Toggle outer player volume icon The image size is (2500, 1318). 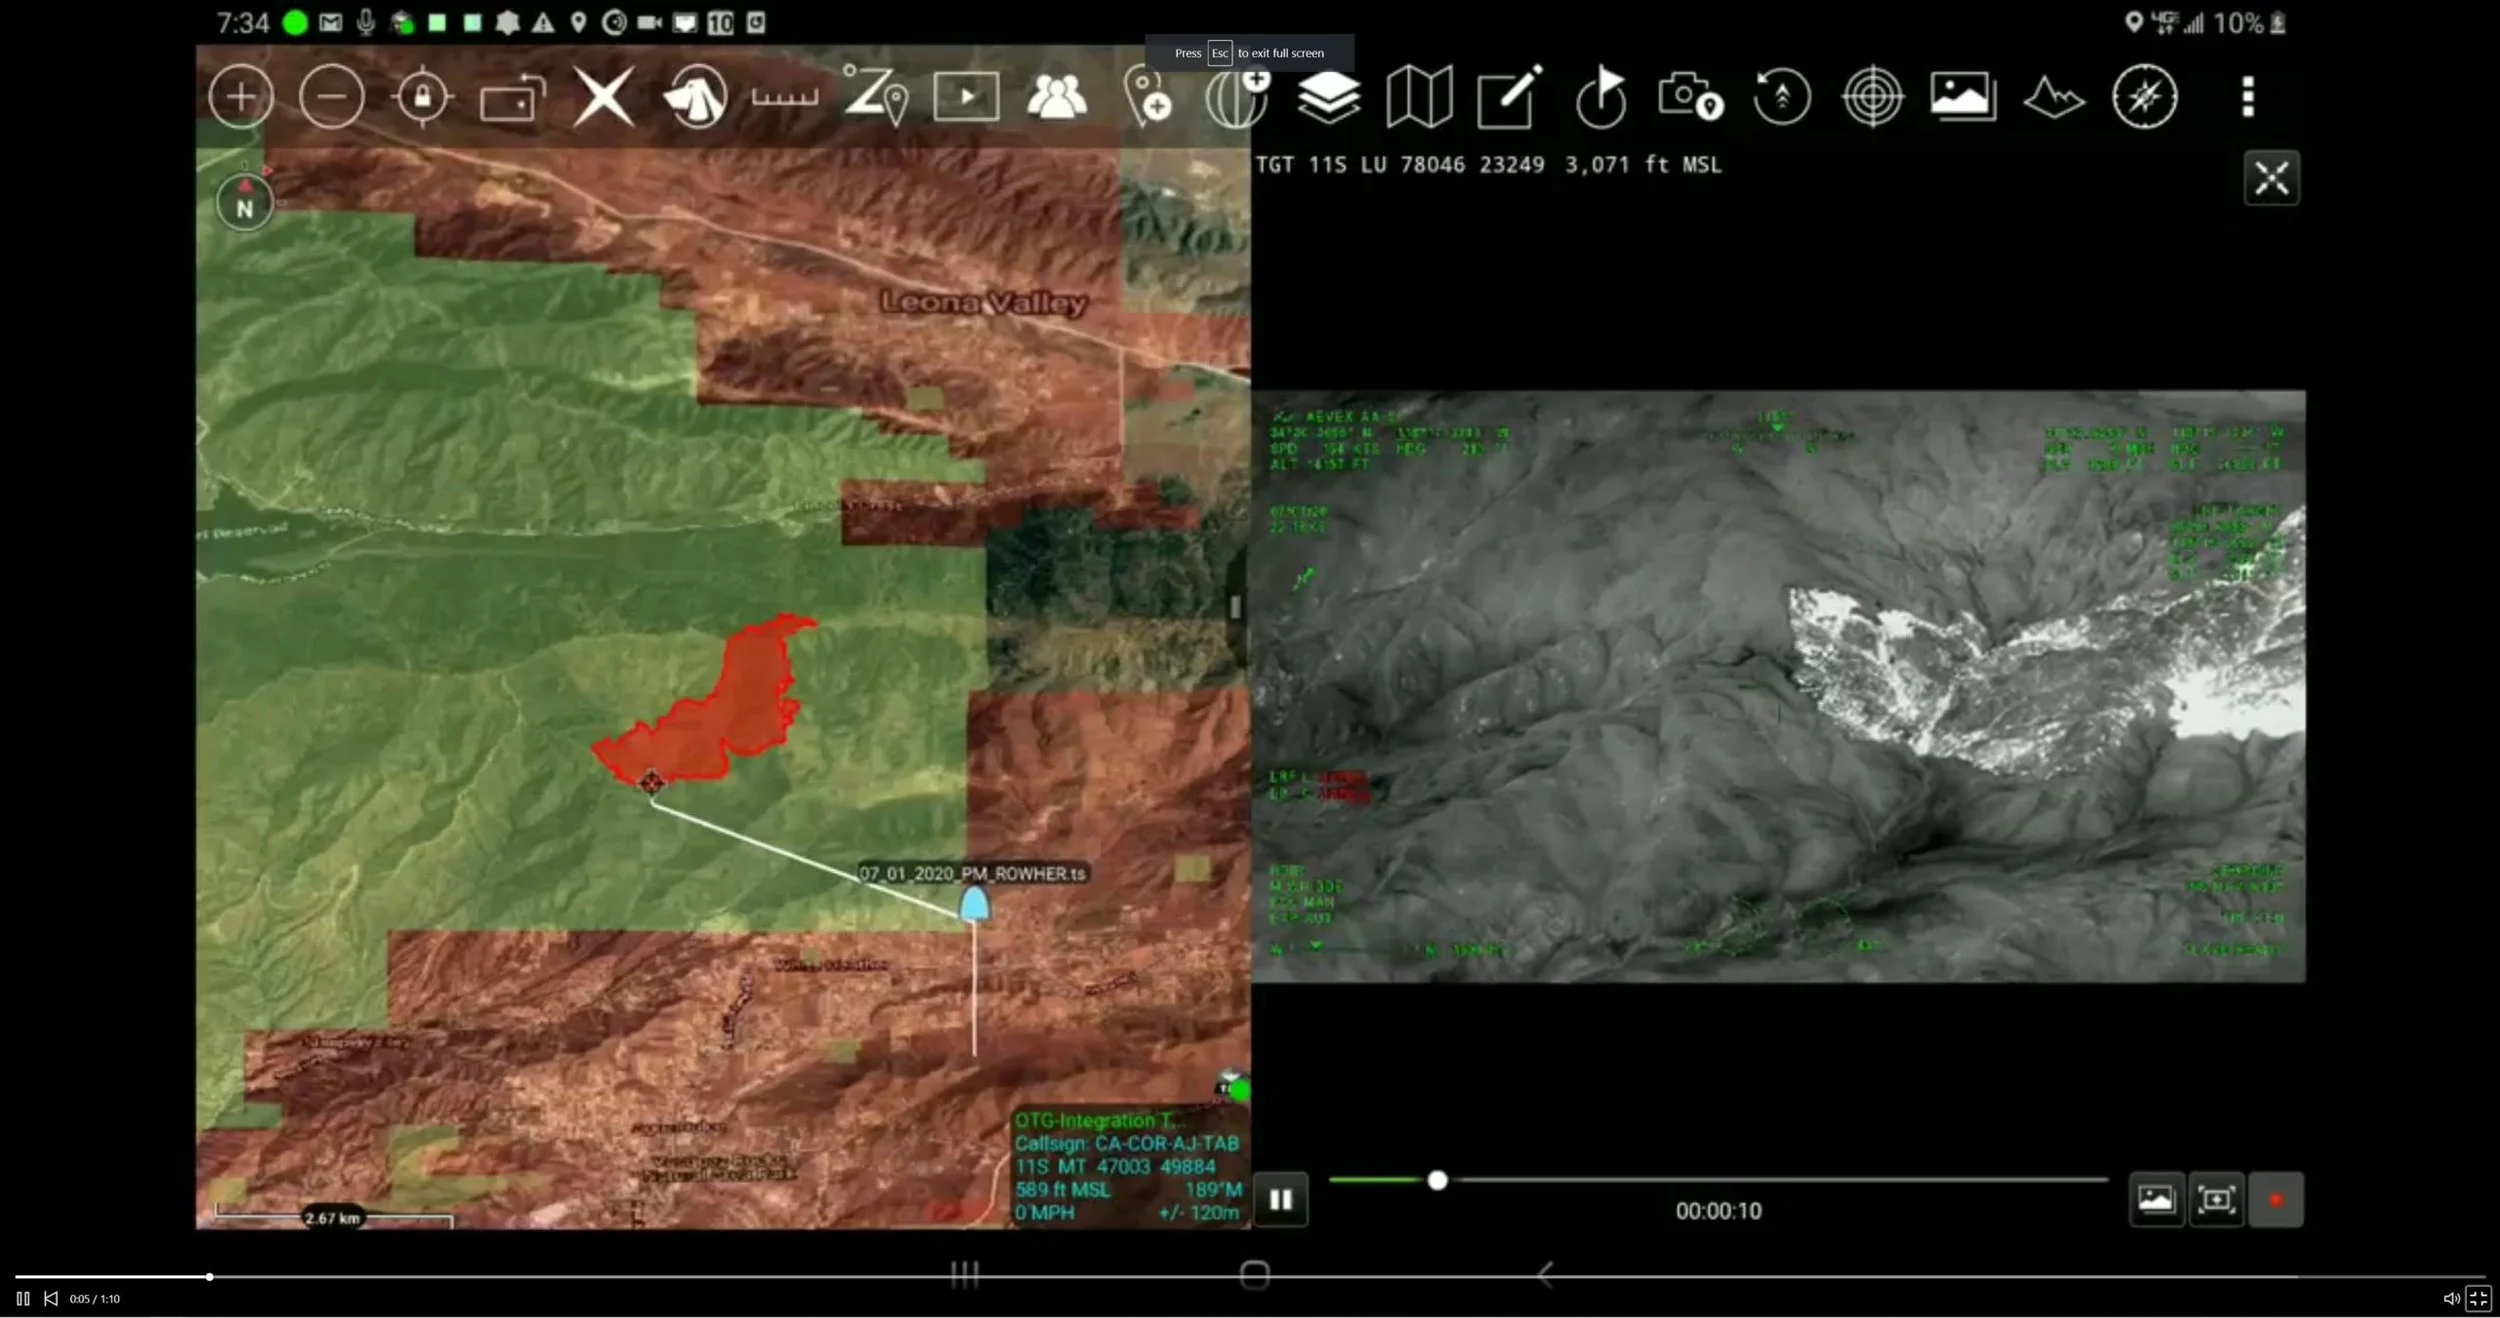click(x=2451, y=1298)
